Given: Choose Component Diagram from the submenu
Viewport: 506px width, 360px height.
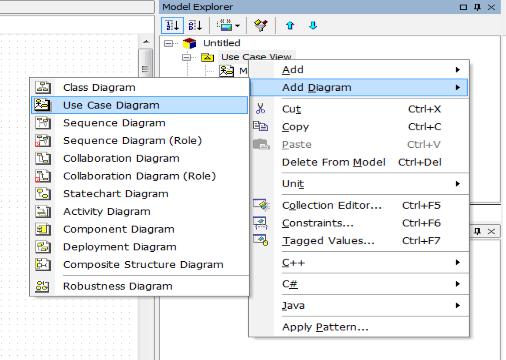Looking at the screenshot, I should (x=139, y=229).
